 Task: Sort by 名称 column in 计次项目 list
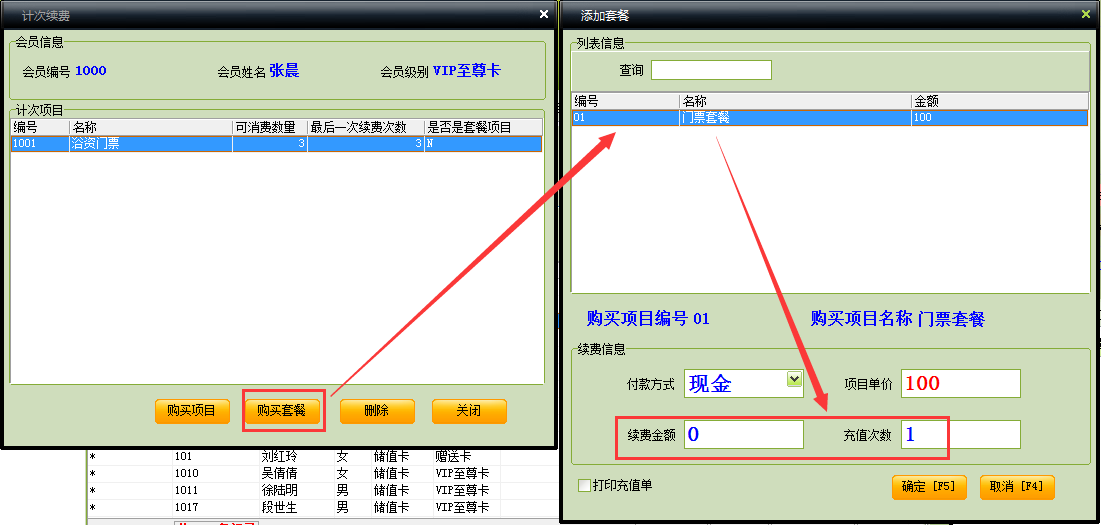pos(151,127)
